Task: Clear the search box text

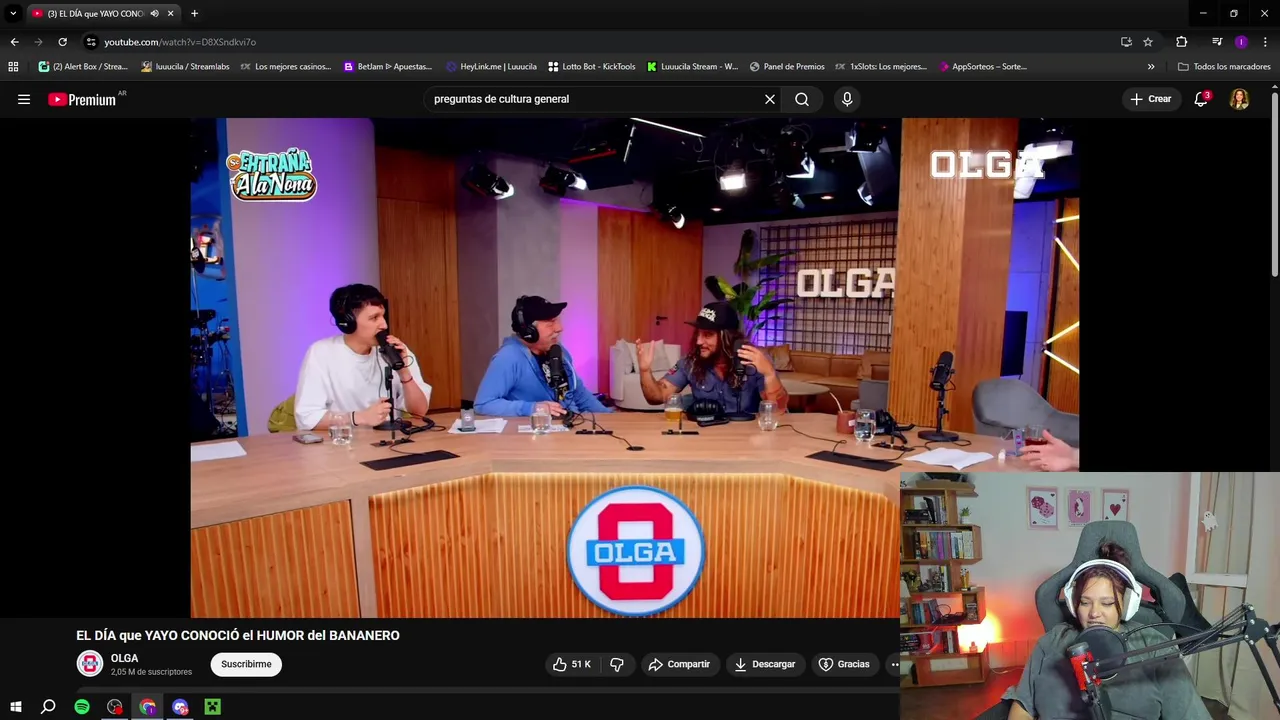Action: coord(770,99)
